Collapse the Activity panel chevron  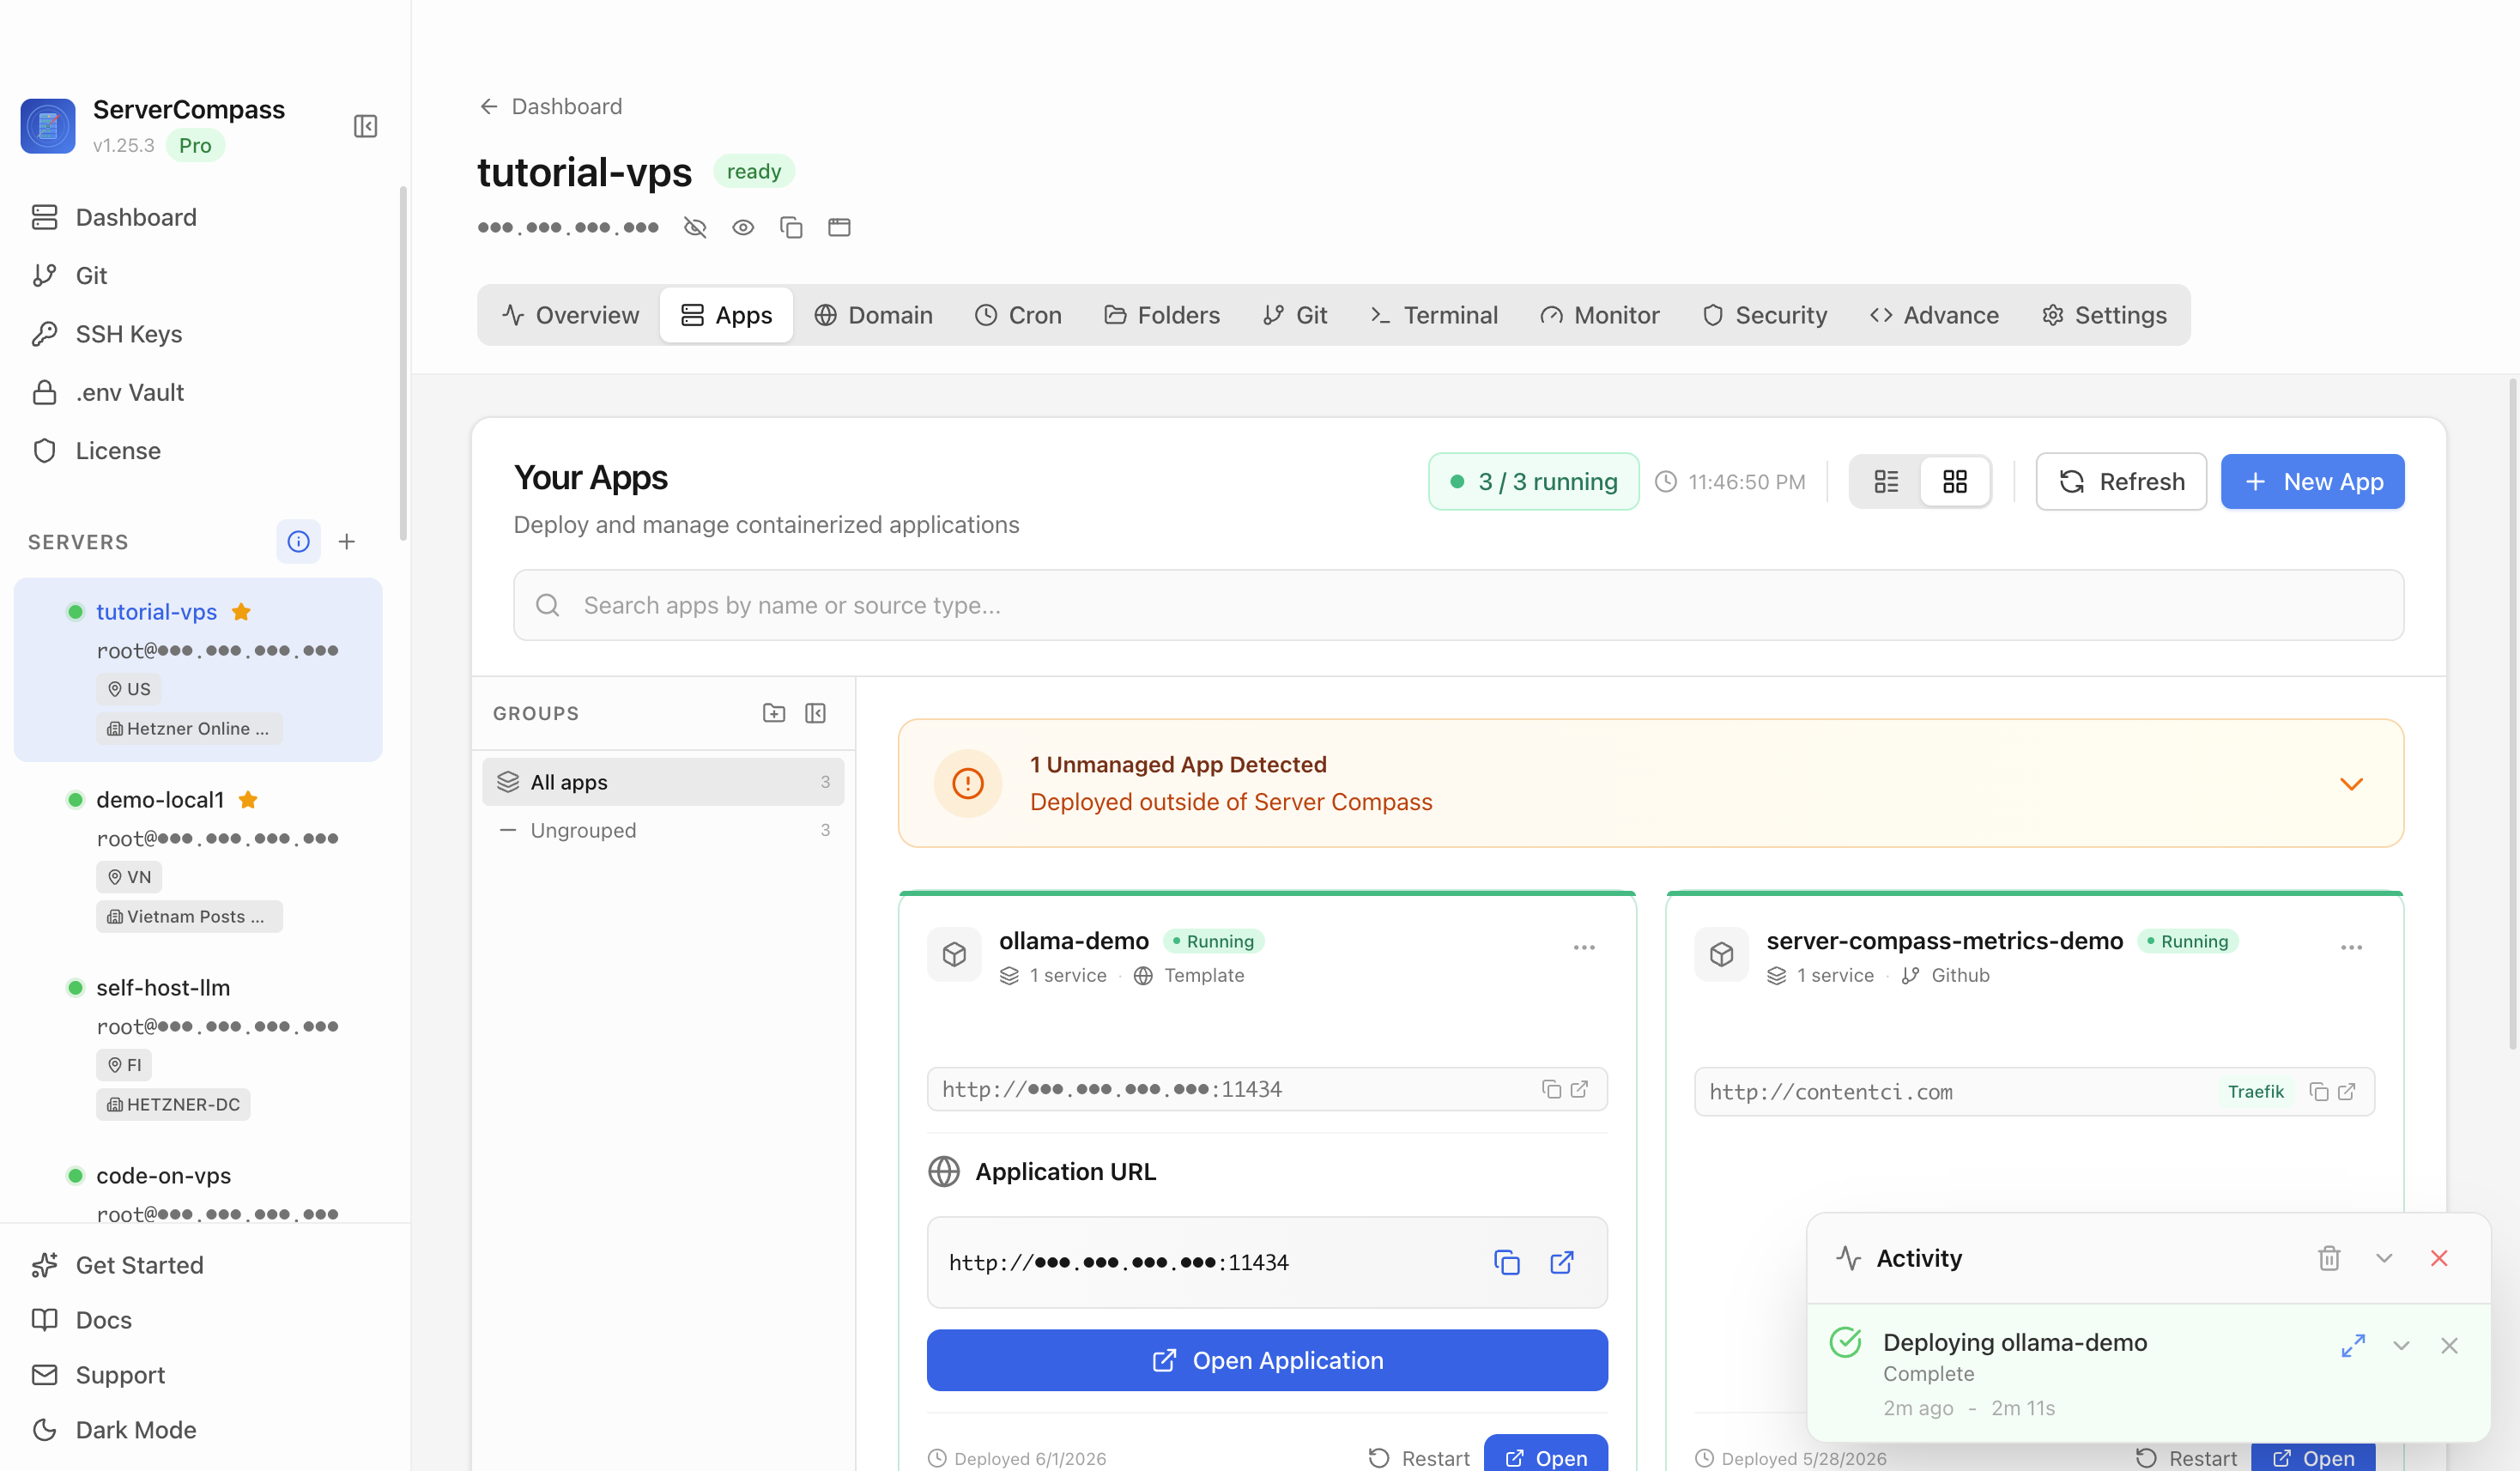(2384, 1258)
